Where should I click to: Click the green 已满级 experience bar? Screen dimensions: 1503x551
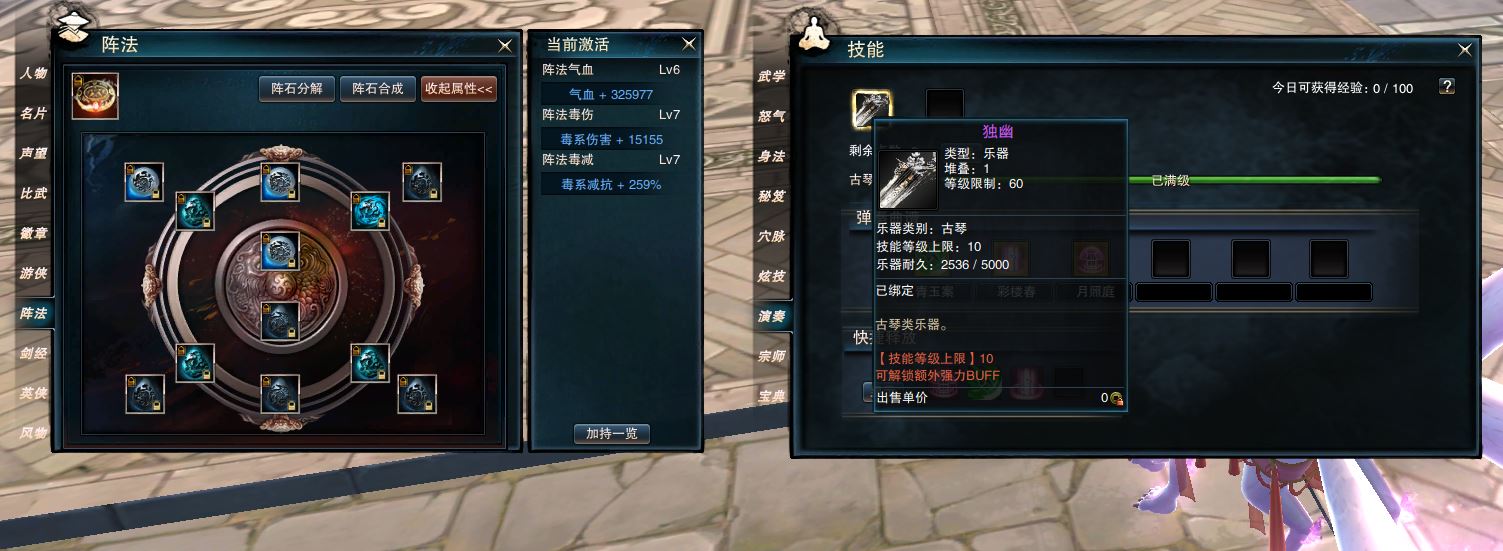pos(1255,180)
